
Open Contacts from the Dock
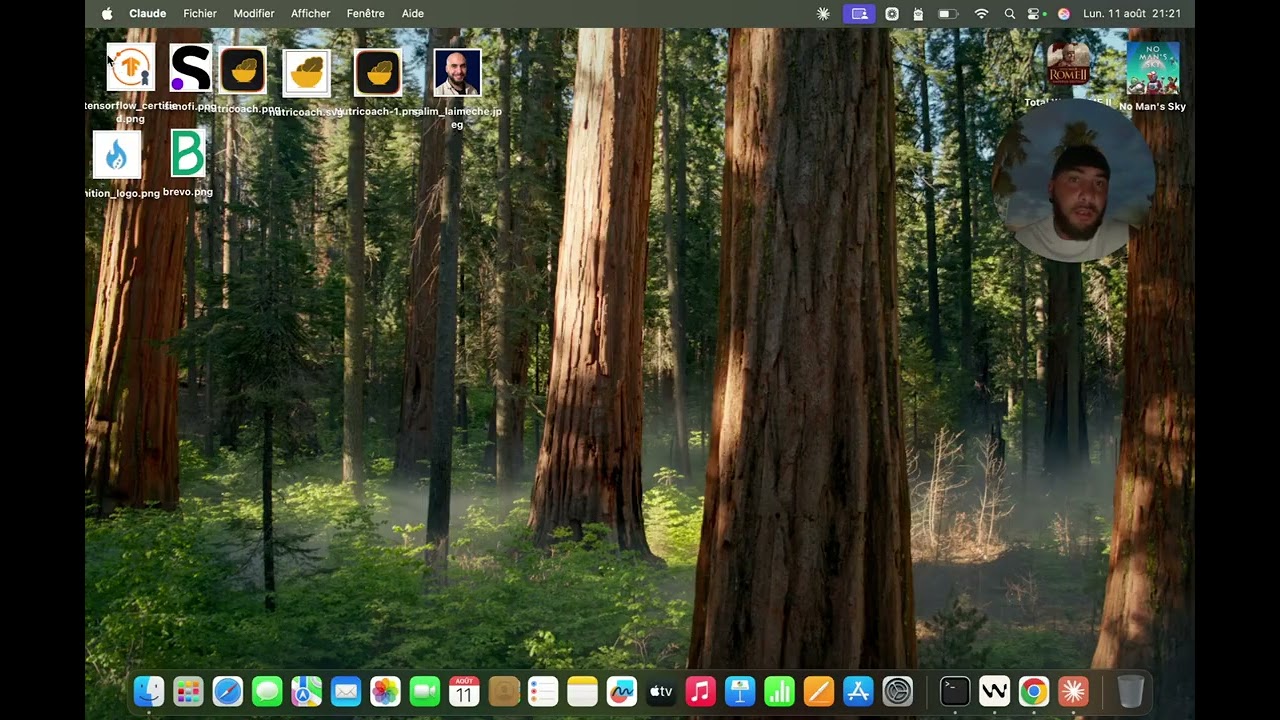(x=504, y=691)
